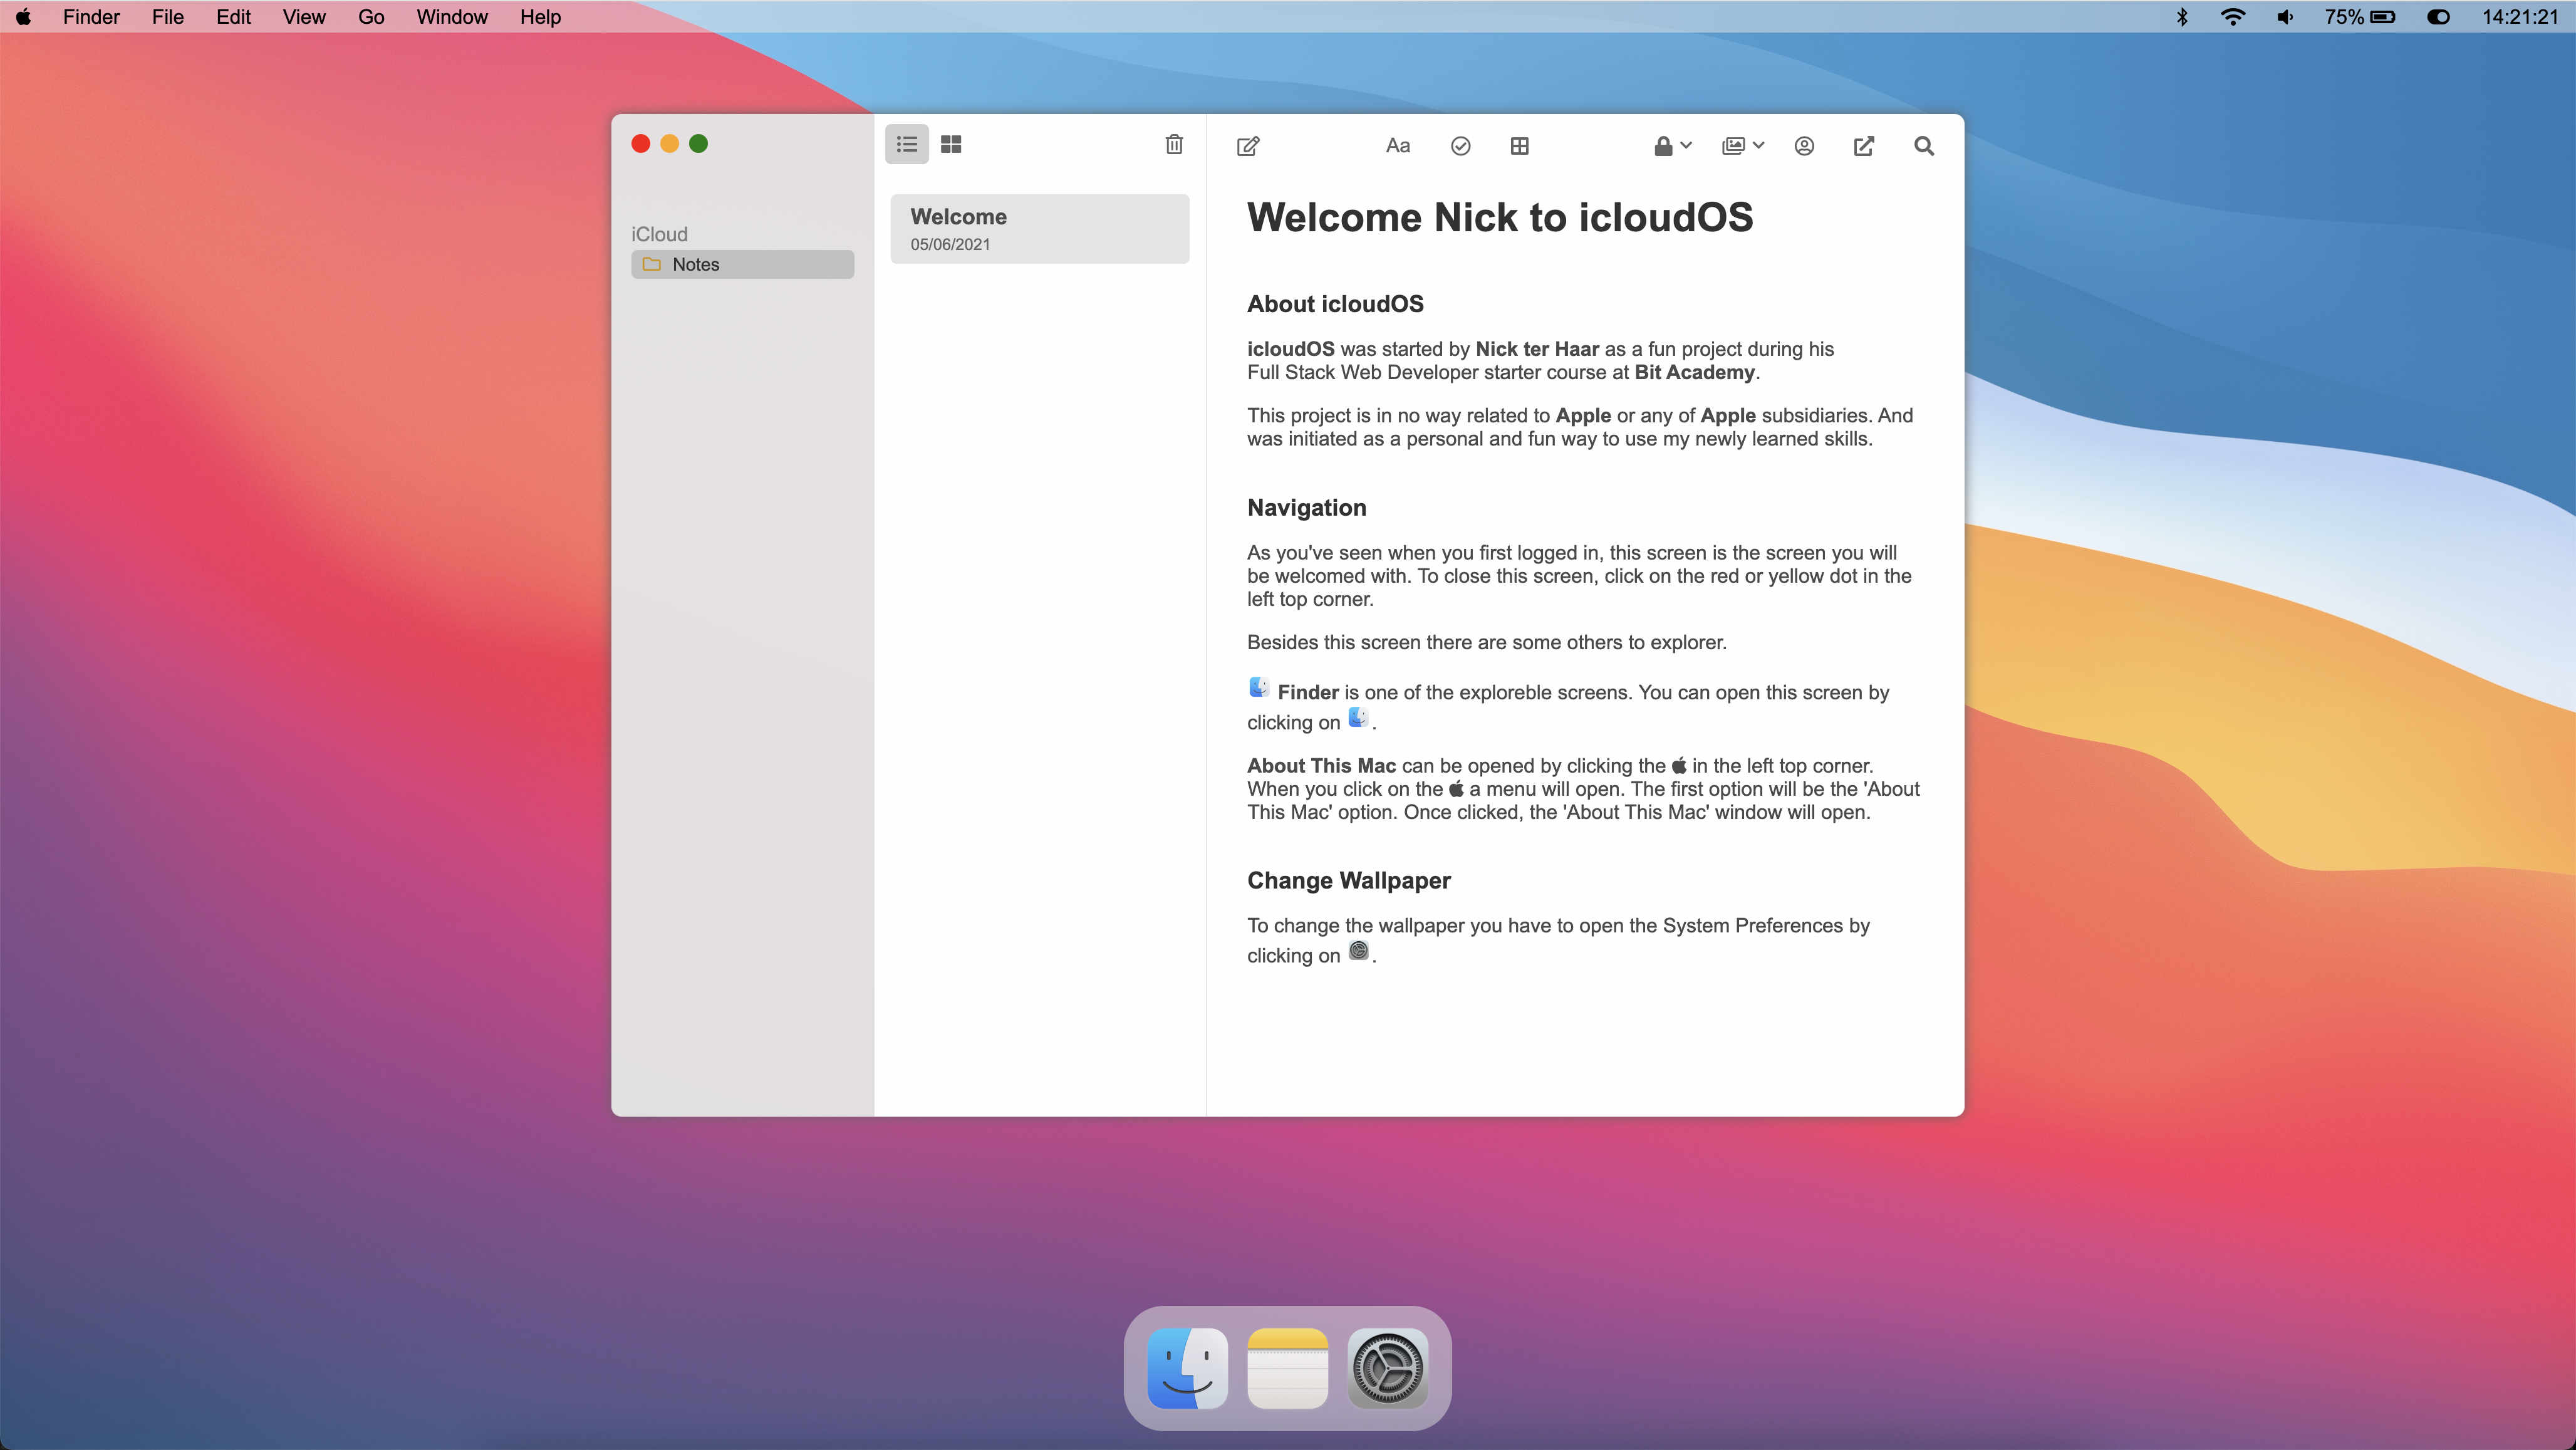Screen dimensions: 2576x1450
Task: Add a table using the grid icon
Action: pyautogui.click(x=1519, y=146)
